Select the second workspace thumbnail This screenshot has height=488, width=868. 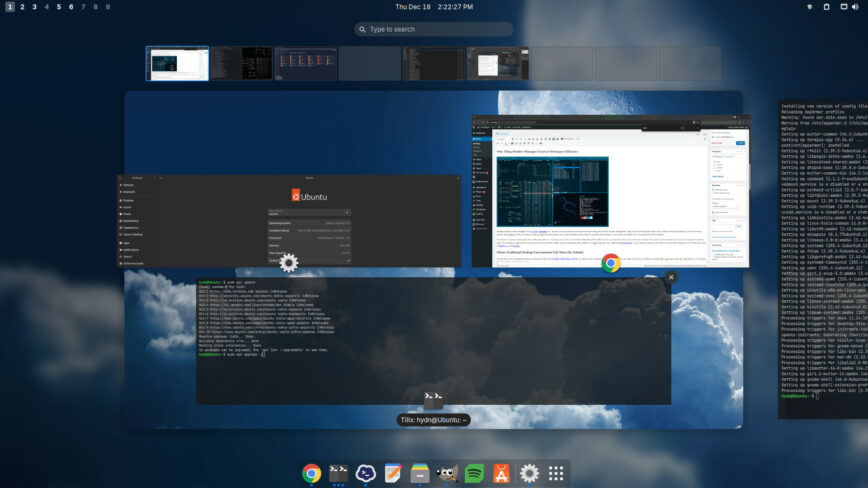[x=241, y=63]
